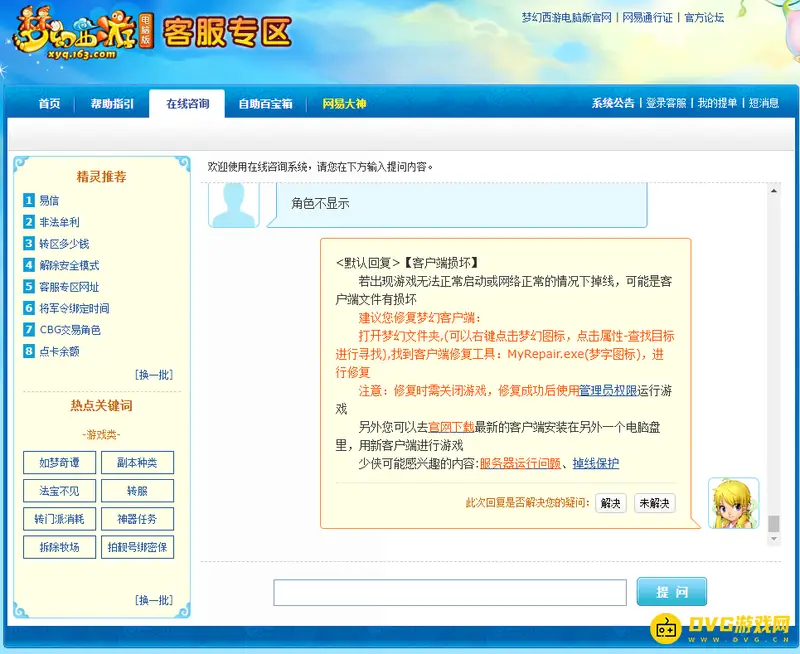This screenshot has width=800, height=654.
Task: Click the question input field
Action: coord(450,592)
